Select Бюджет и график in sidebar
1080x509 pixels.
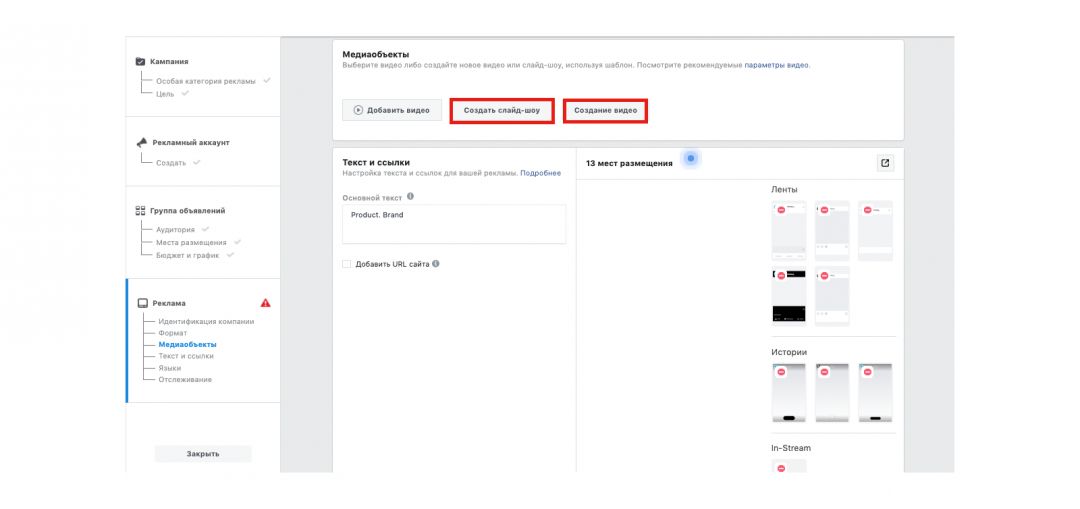pyautogui.click(x=187, y=255)
